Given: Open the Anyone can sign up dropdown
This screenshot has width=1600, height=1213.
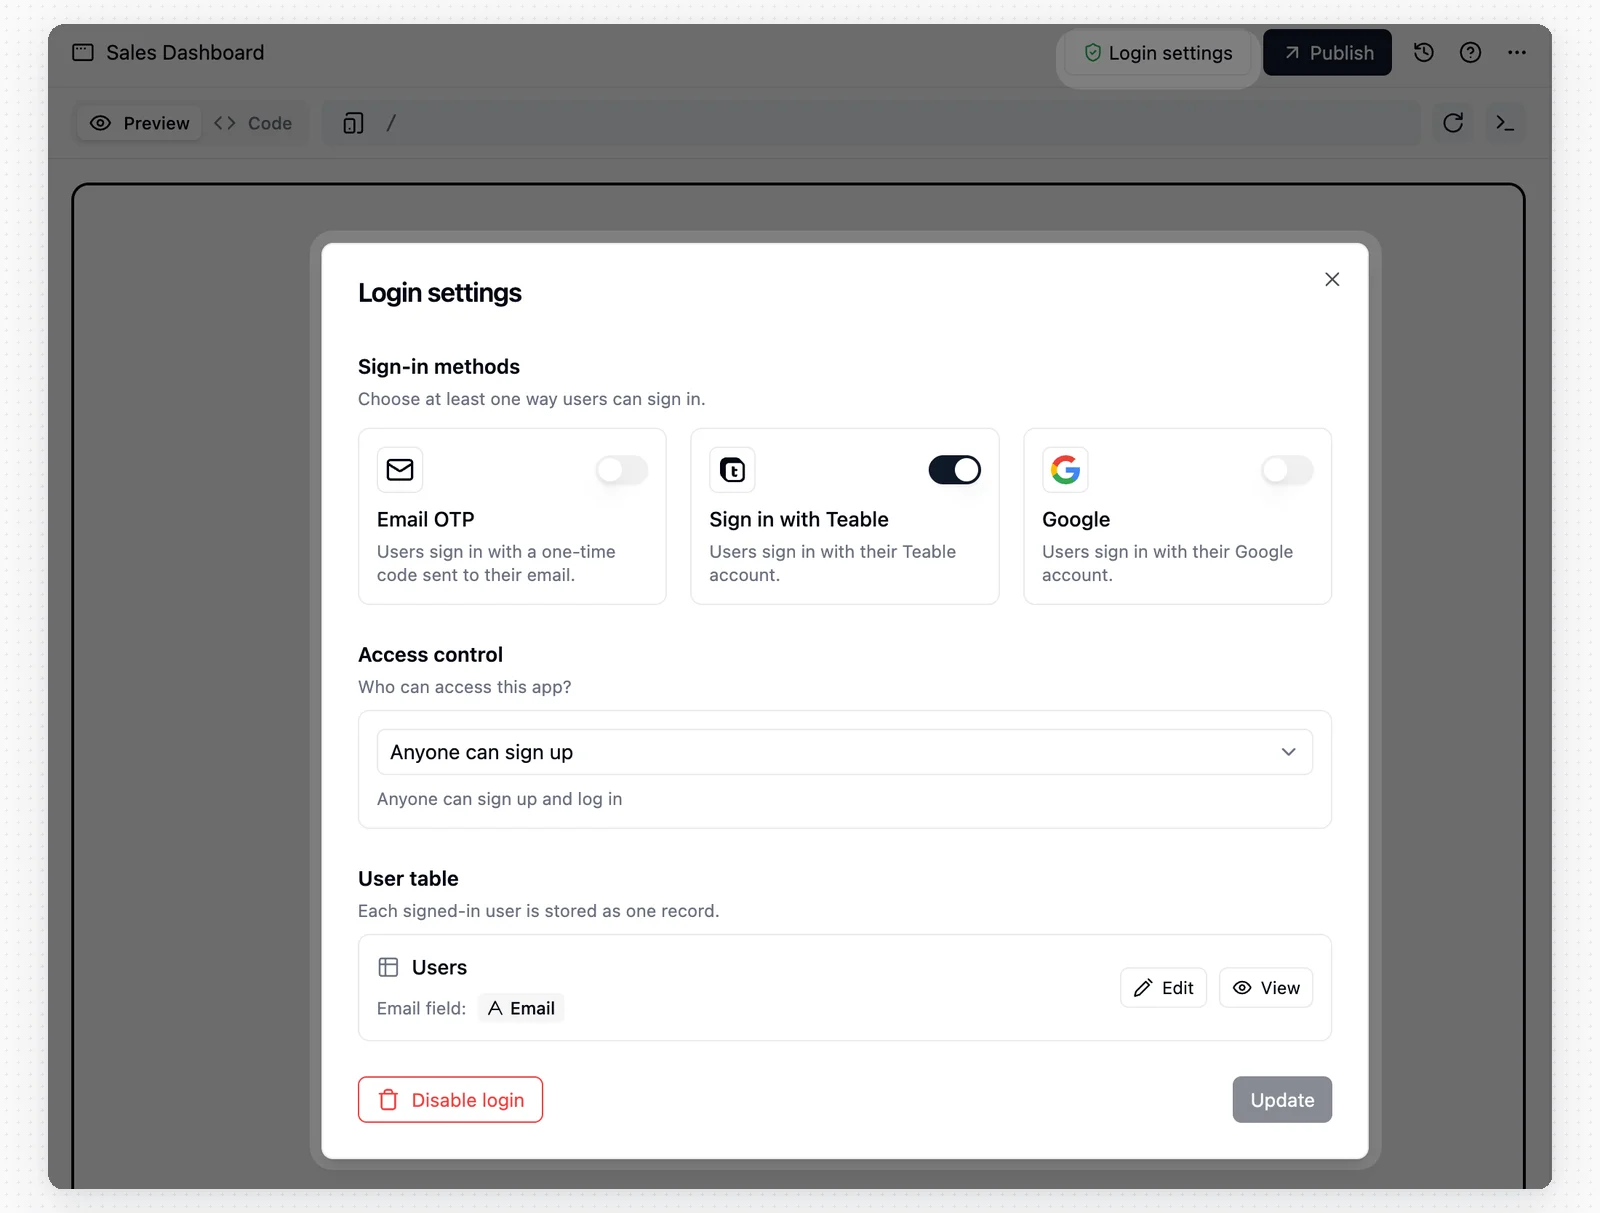Looking at the screenshot, I should [844, 752].
